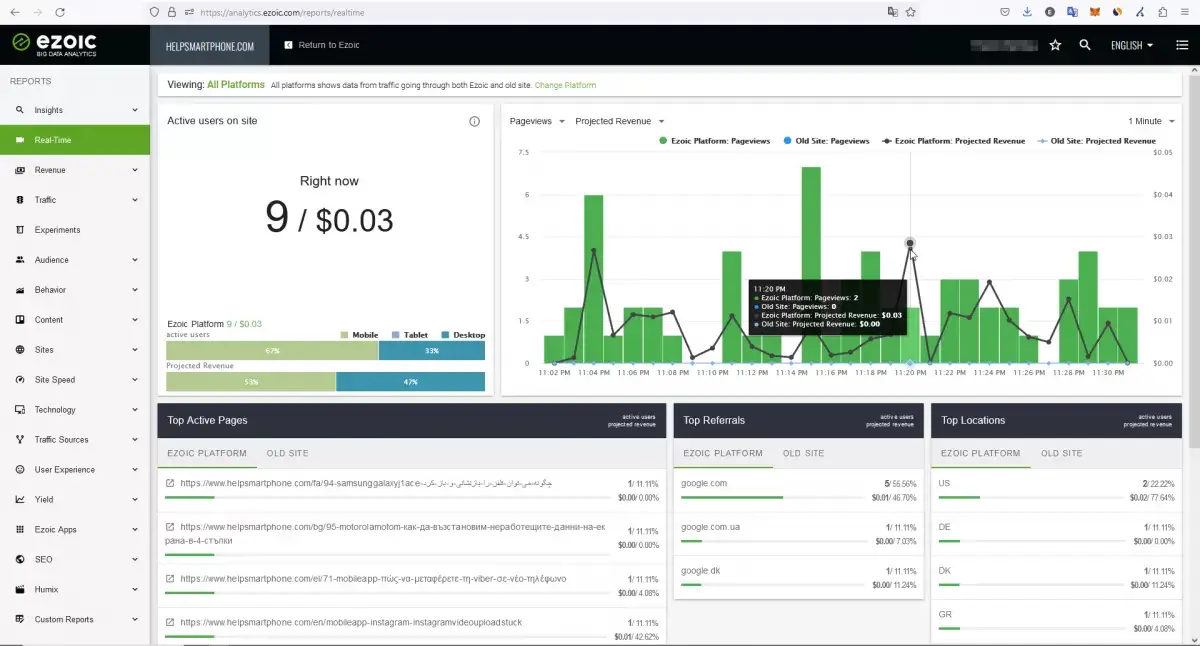
Task: Click the Traffic Sources branch icon
Action: [20, 440]
